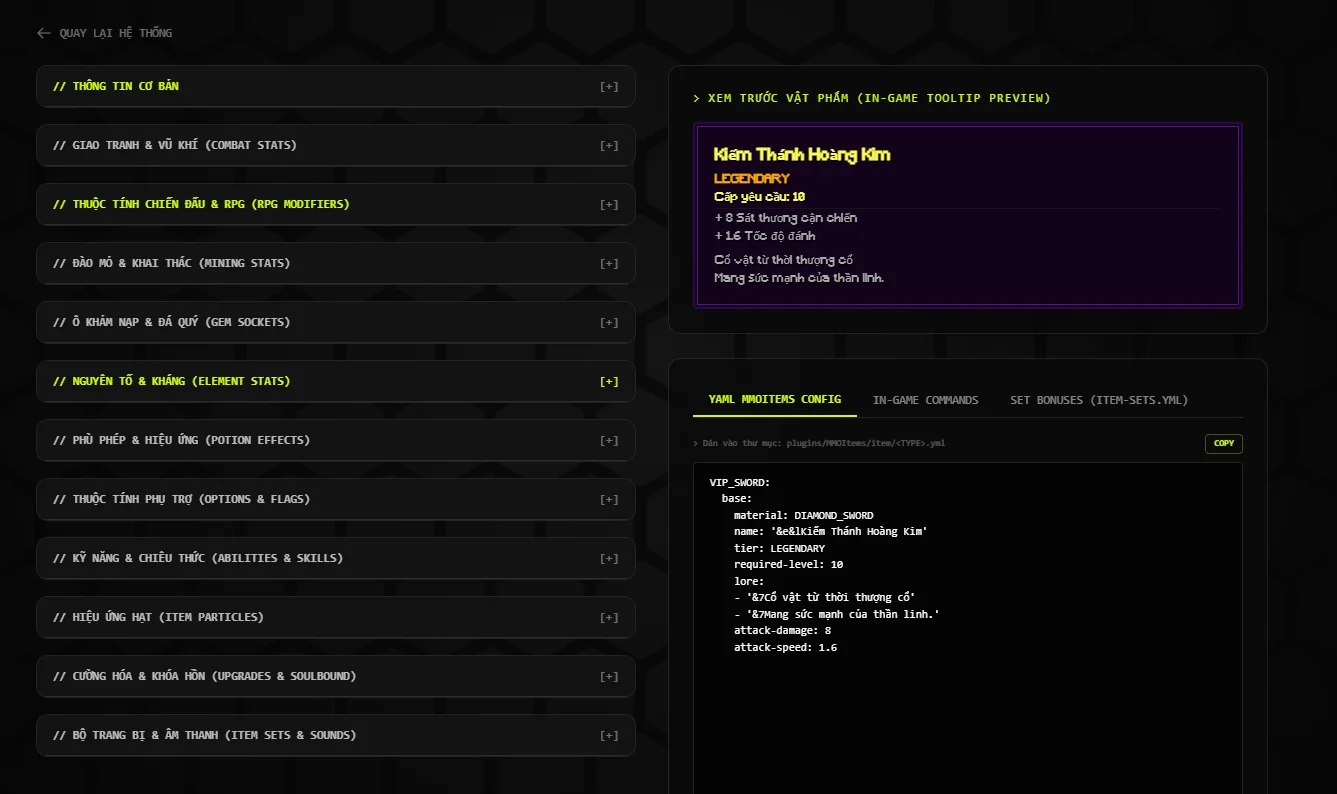1337x794 pixels.
Task: Click the back arrow icon beside Quay lại hệ thống
Action: click(44, 33)
